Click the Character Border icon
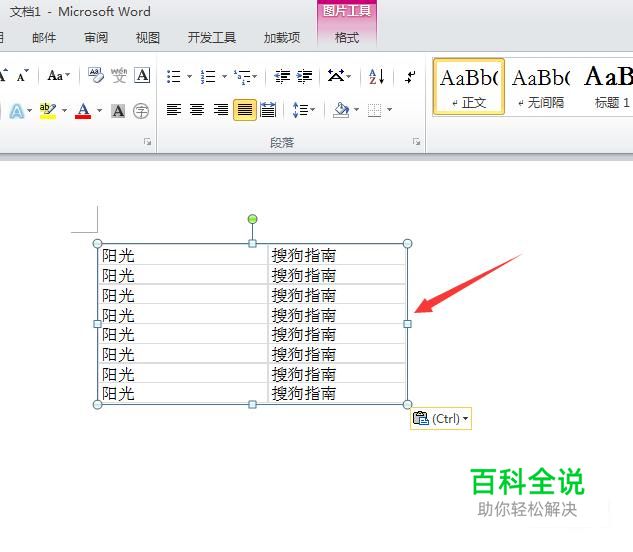Screen dimensions: 633x552 142,76
